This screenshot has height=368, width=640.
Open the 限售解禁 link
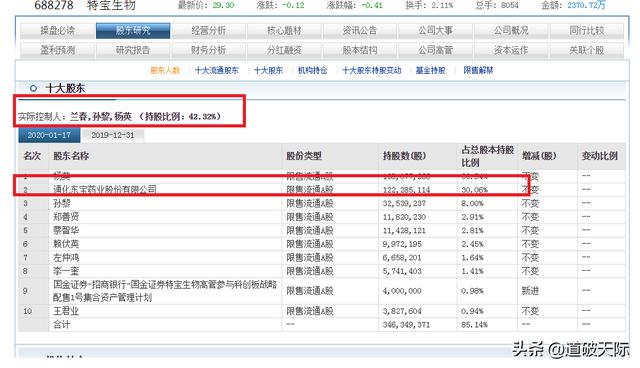click(478, 70)
